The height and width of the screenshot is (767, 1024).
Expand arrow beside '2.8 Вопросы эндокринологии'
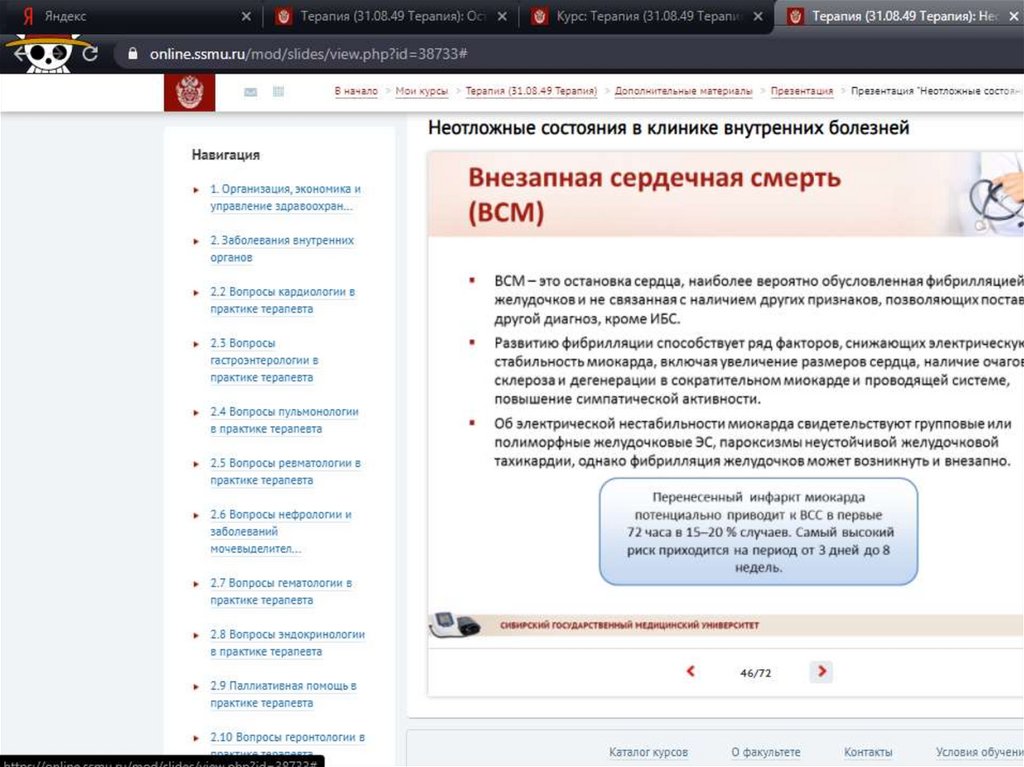[196, 636]
